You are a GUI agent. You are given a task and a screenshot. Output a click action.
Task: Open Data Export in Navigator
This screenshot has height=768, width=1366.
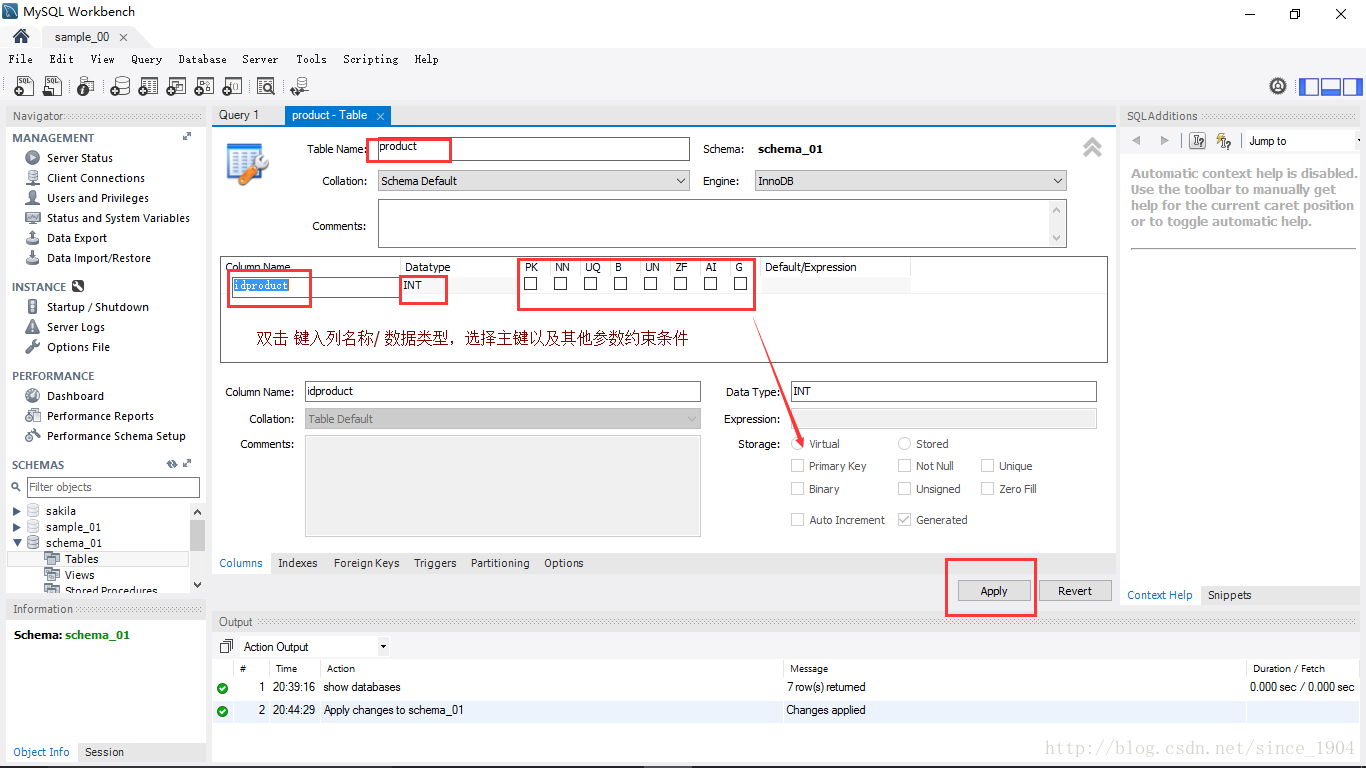(x=76, y=238)
